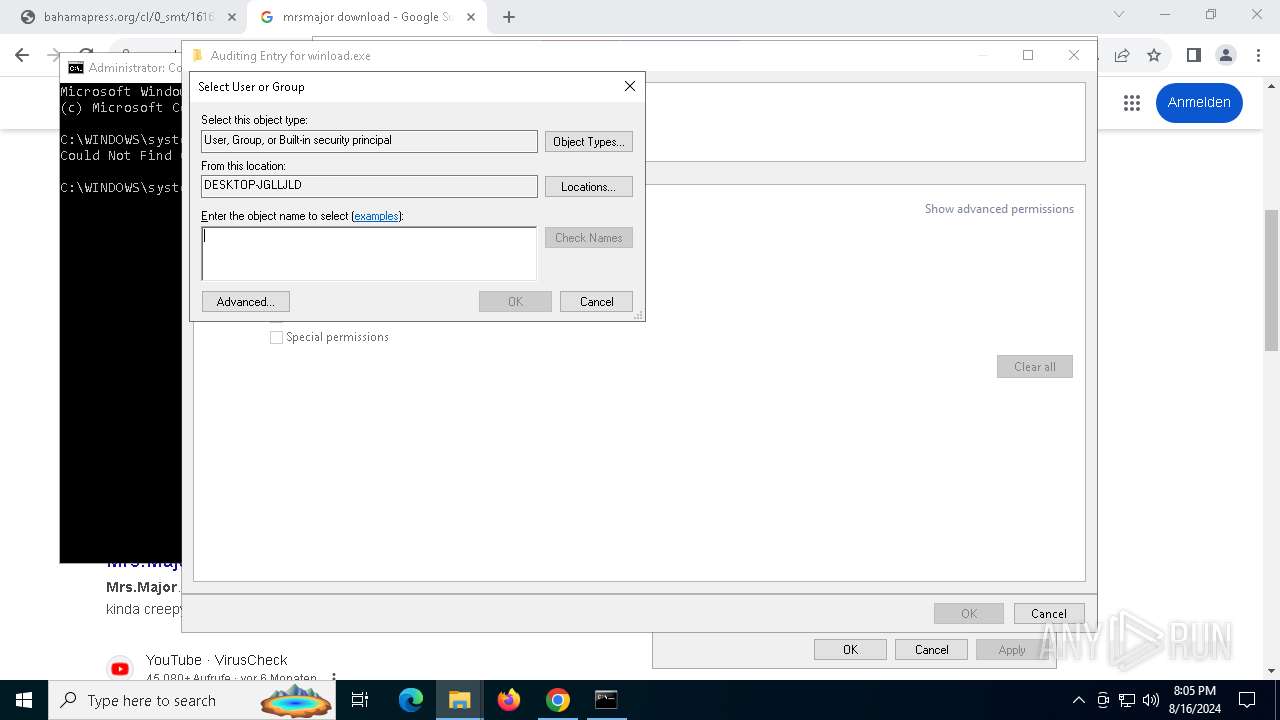Screen dimensions: 1280x720
Task: Toggle Special permissions checkbox
Action: [276, 338]
